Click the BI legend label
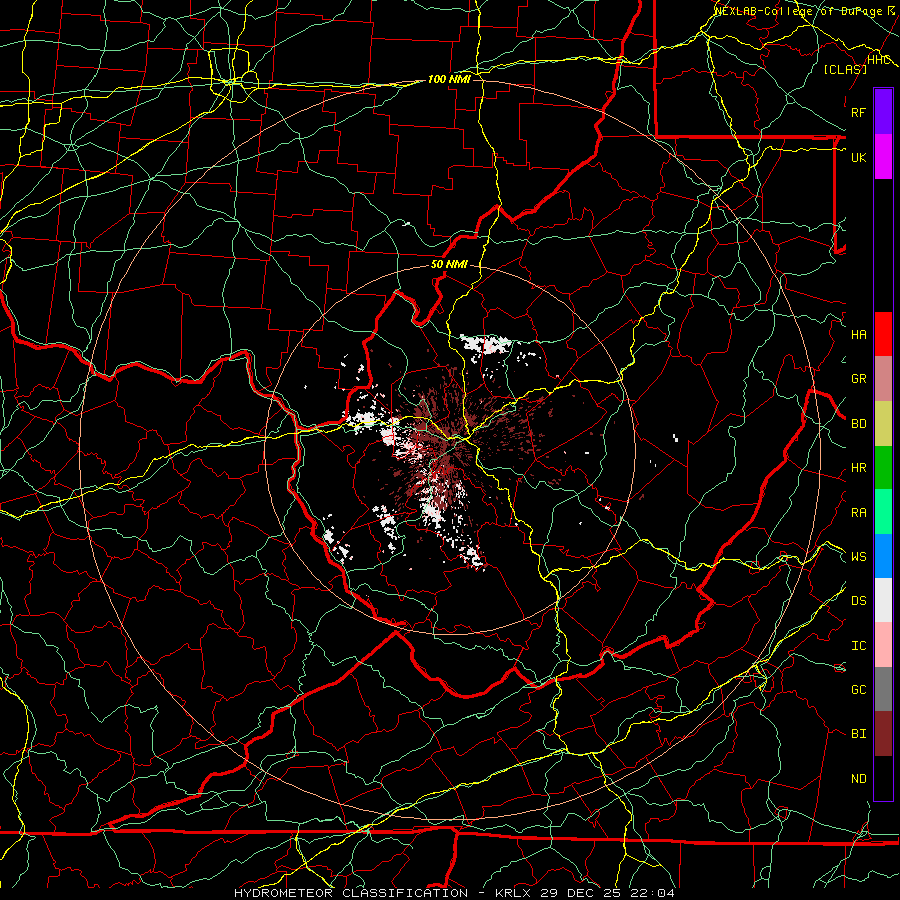The image size is (900, 900). coord(859,734)
